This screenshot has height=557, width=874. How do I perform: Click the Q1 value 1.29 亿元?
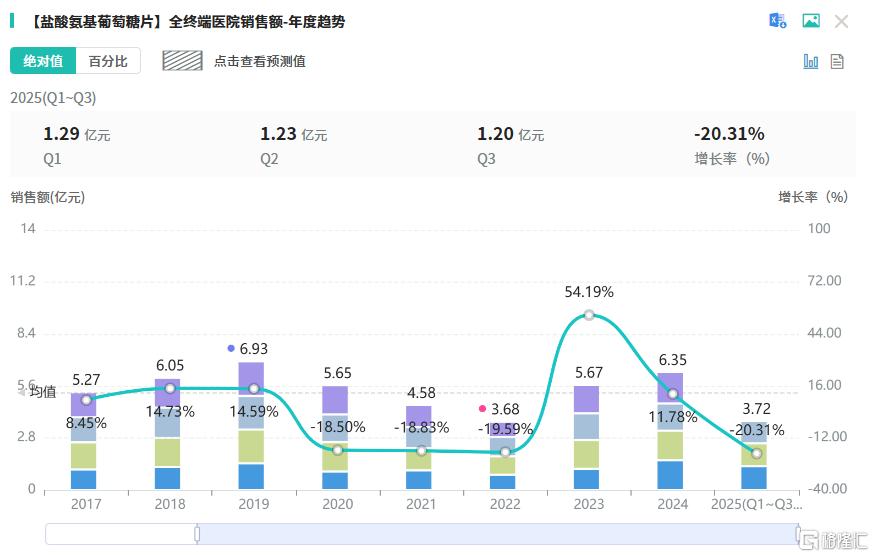77,134
